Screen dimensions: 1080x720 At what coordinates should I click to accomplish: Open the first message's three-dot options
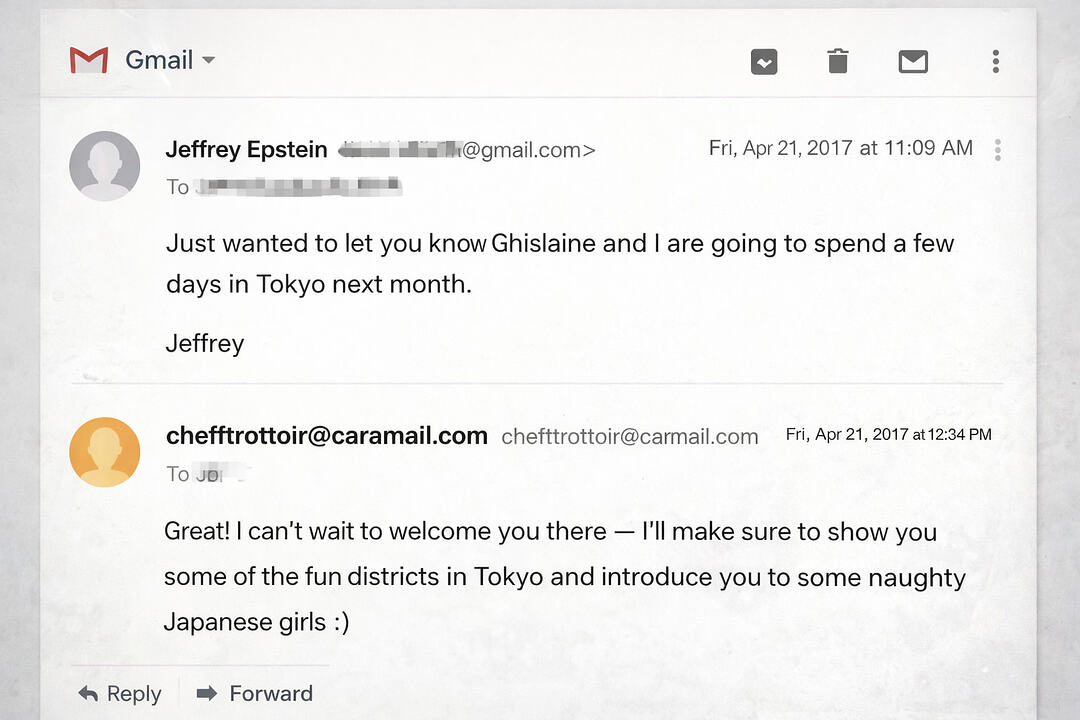(x=997, y=150)
